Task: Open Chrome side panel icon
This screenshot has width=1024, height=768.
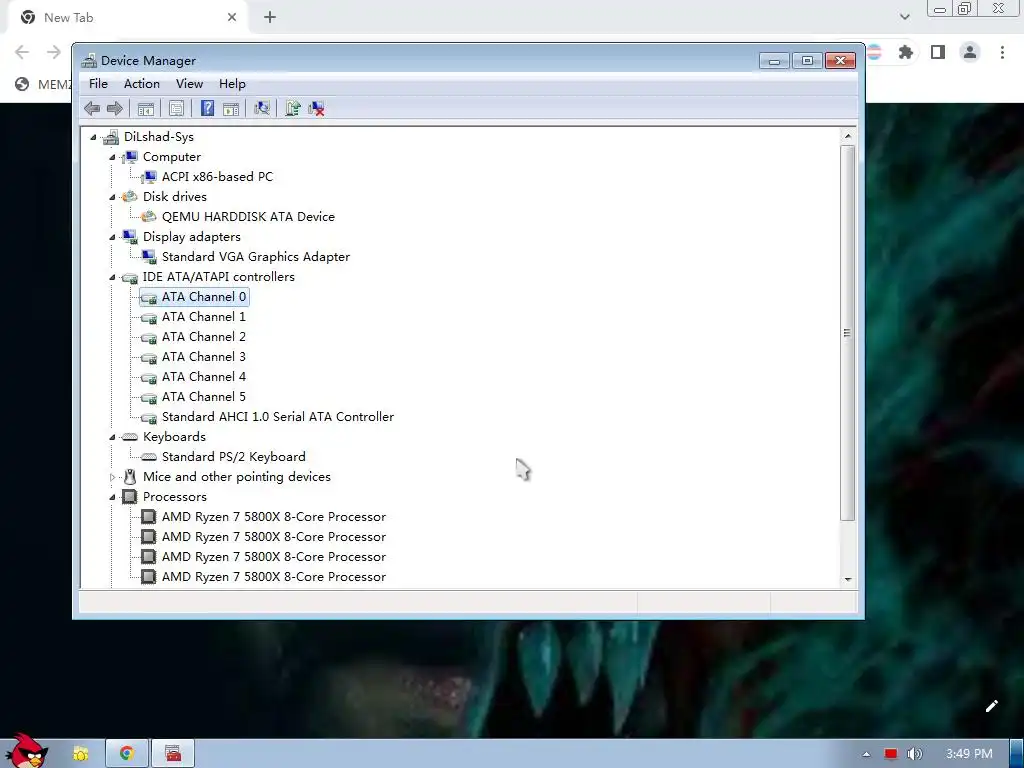Action: click(938, 52)
